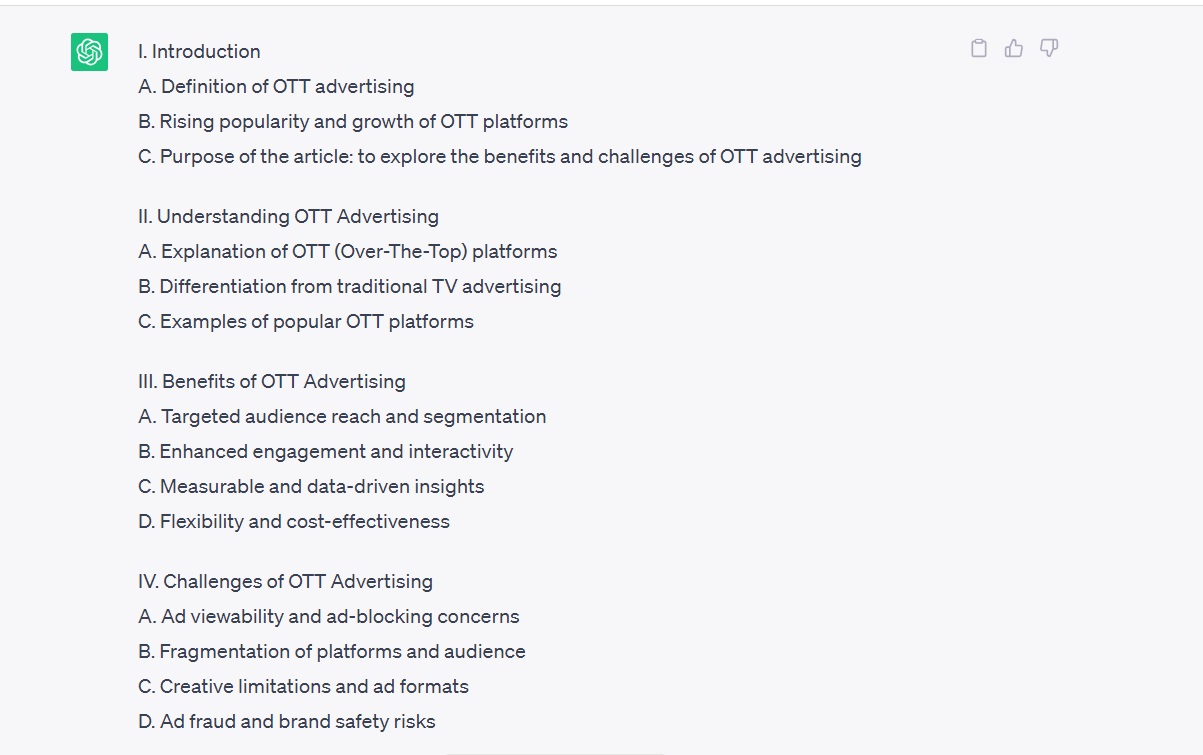1203x755 pixels.
Task: Click 'Rising popularity and growth of OTT platforms'
Action: click(353, 122)
